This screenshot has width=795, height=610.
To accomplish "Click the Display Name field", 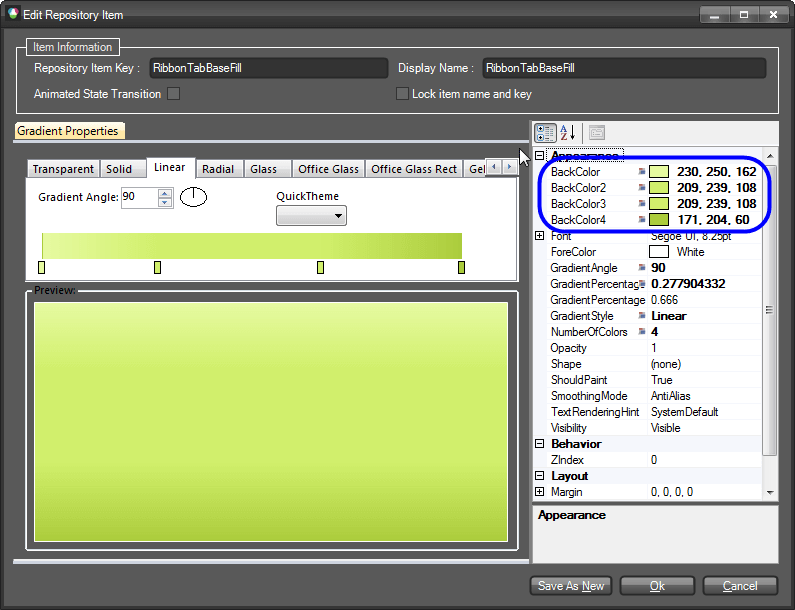I will pos(624,68).
